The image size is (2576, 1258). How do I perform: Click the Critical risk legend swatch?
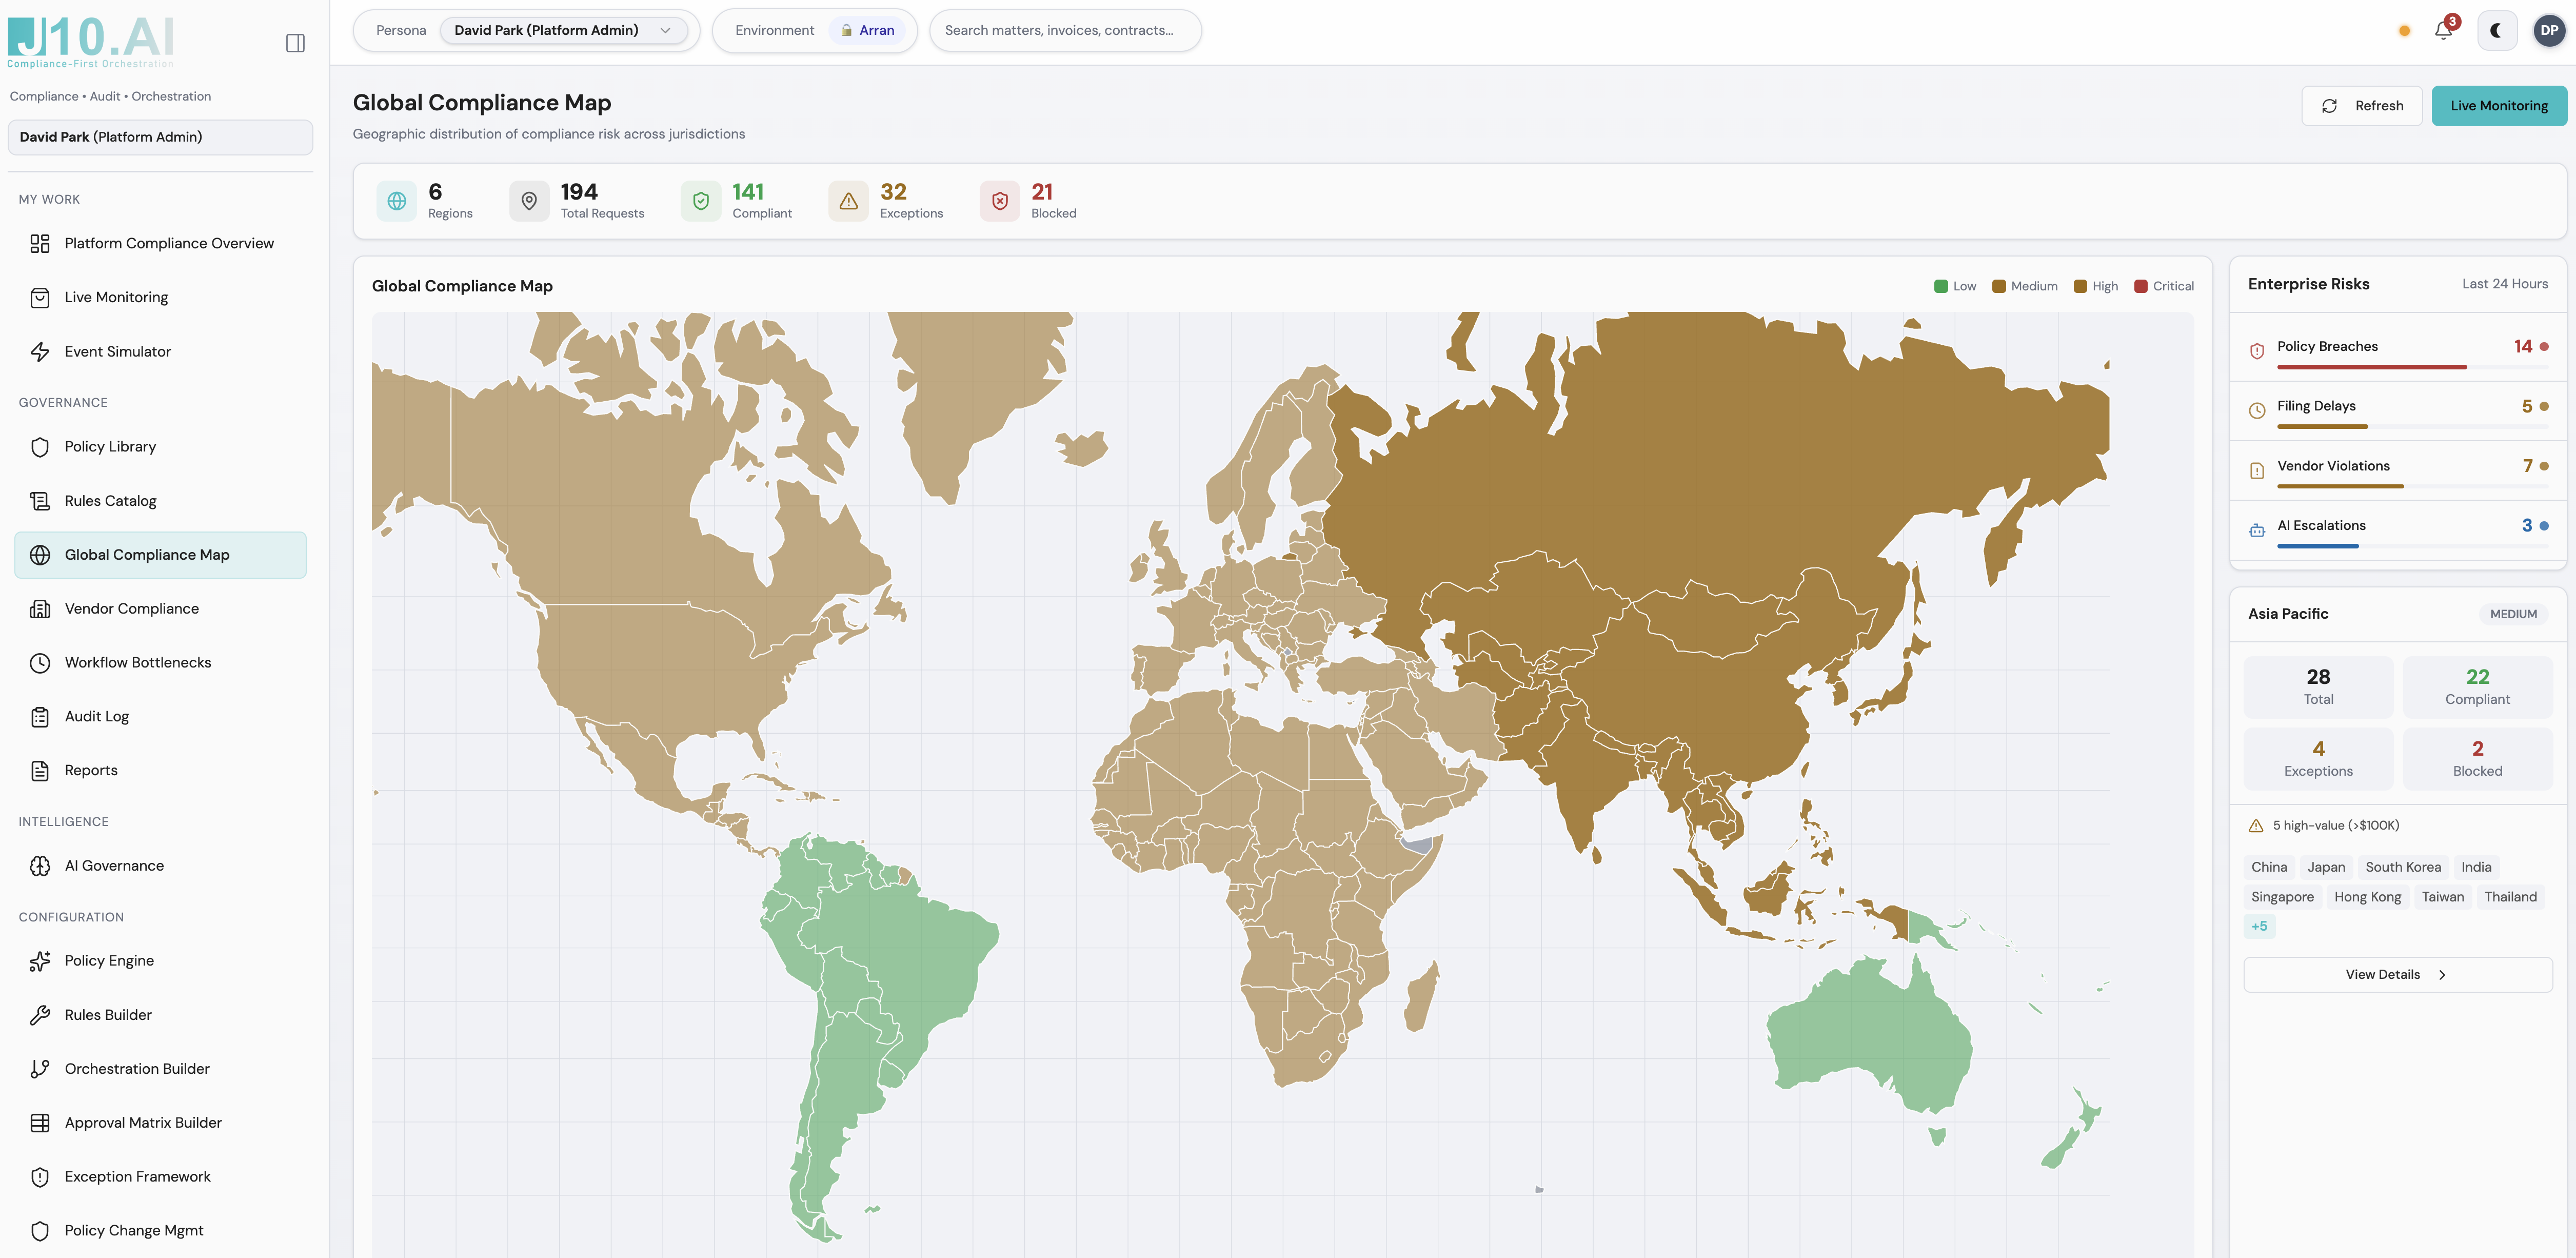2140,286
